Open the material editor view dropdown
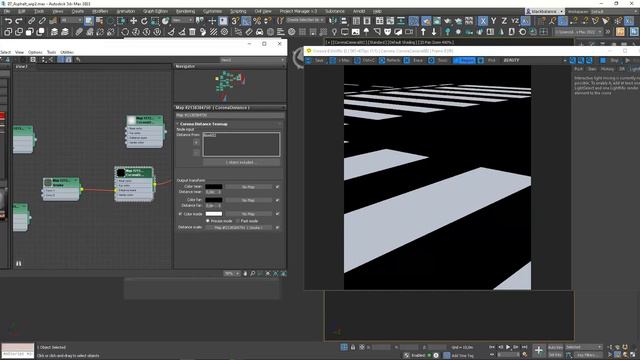Viewport: 640px width, 360px height. click(x=252, y=60)
